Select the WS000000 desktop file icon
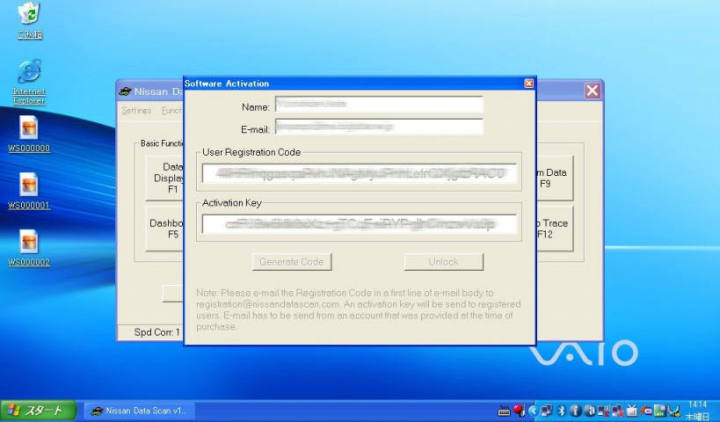 point(29,134)
